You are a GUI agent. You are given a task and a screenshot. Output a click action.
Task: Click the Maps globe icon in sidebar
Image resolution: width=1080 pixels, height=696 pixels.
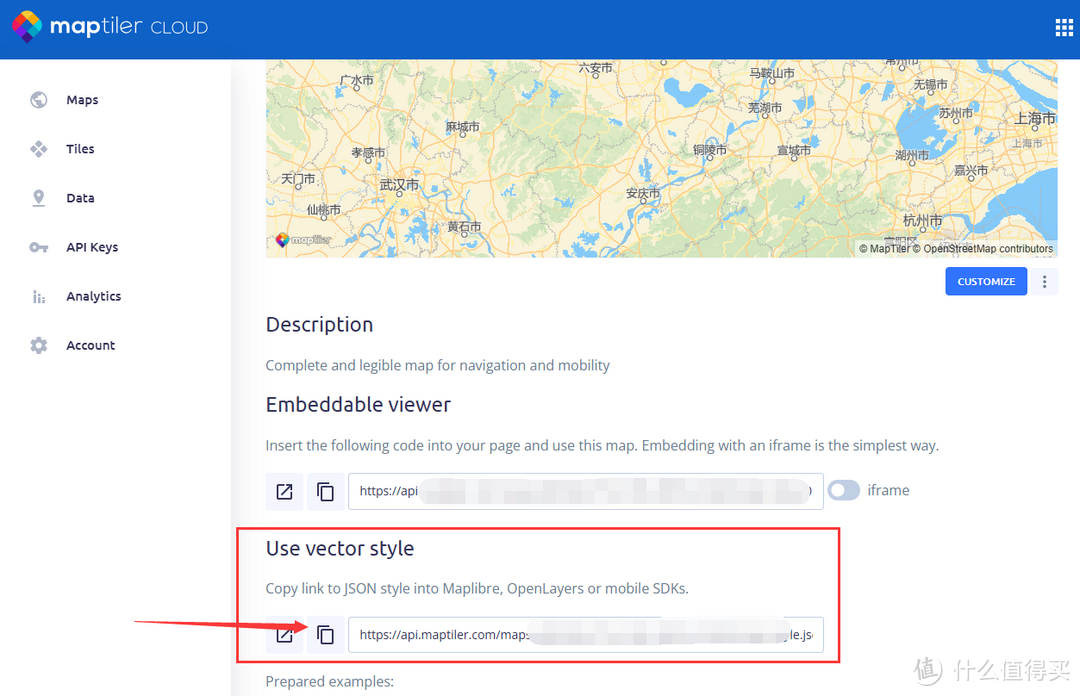39,100
